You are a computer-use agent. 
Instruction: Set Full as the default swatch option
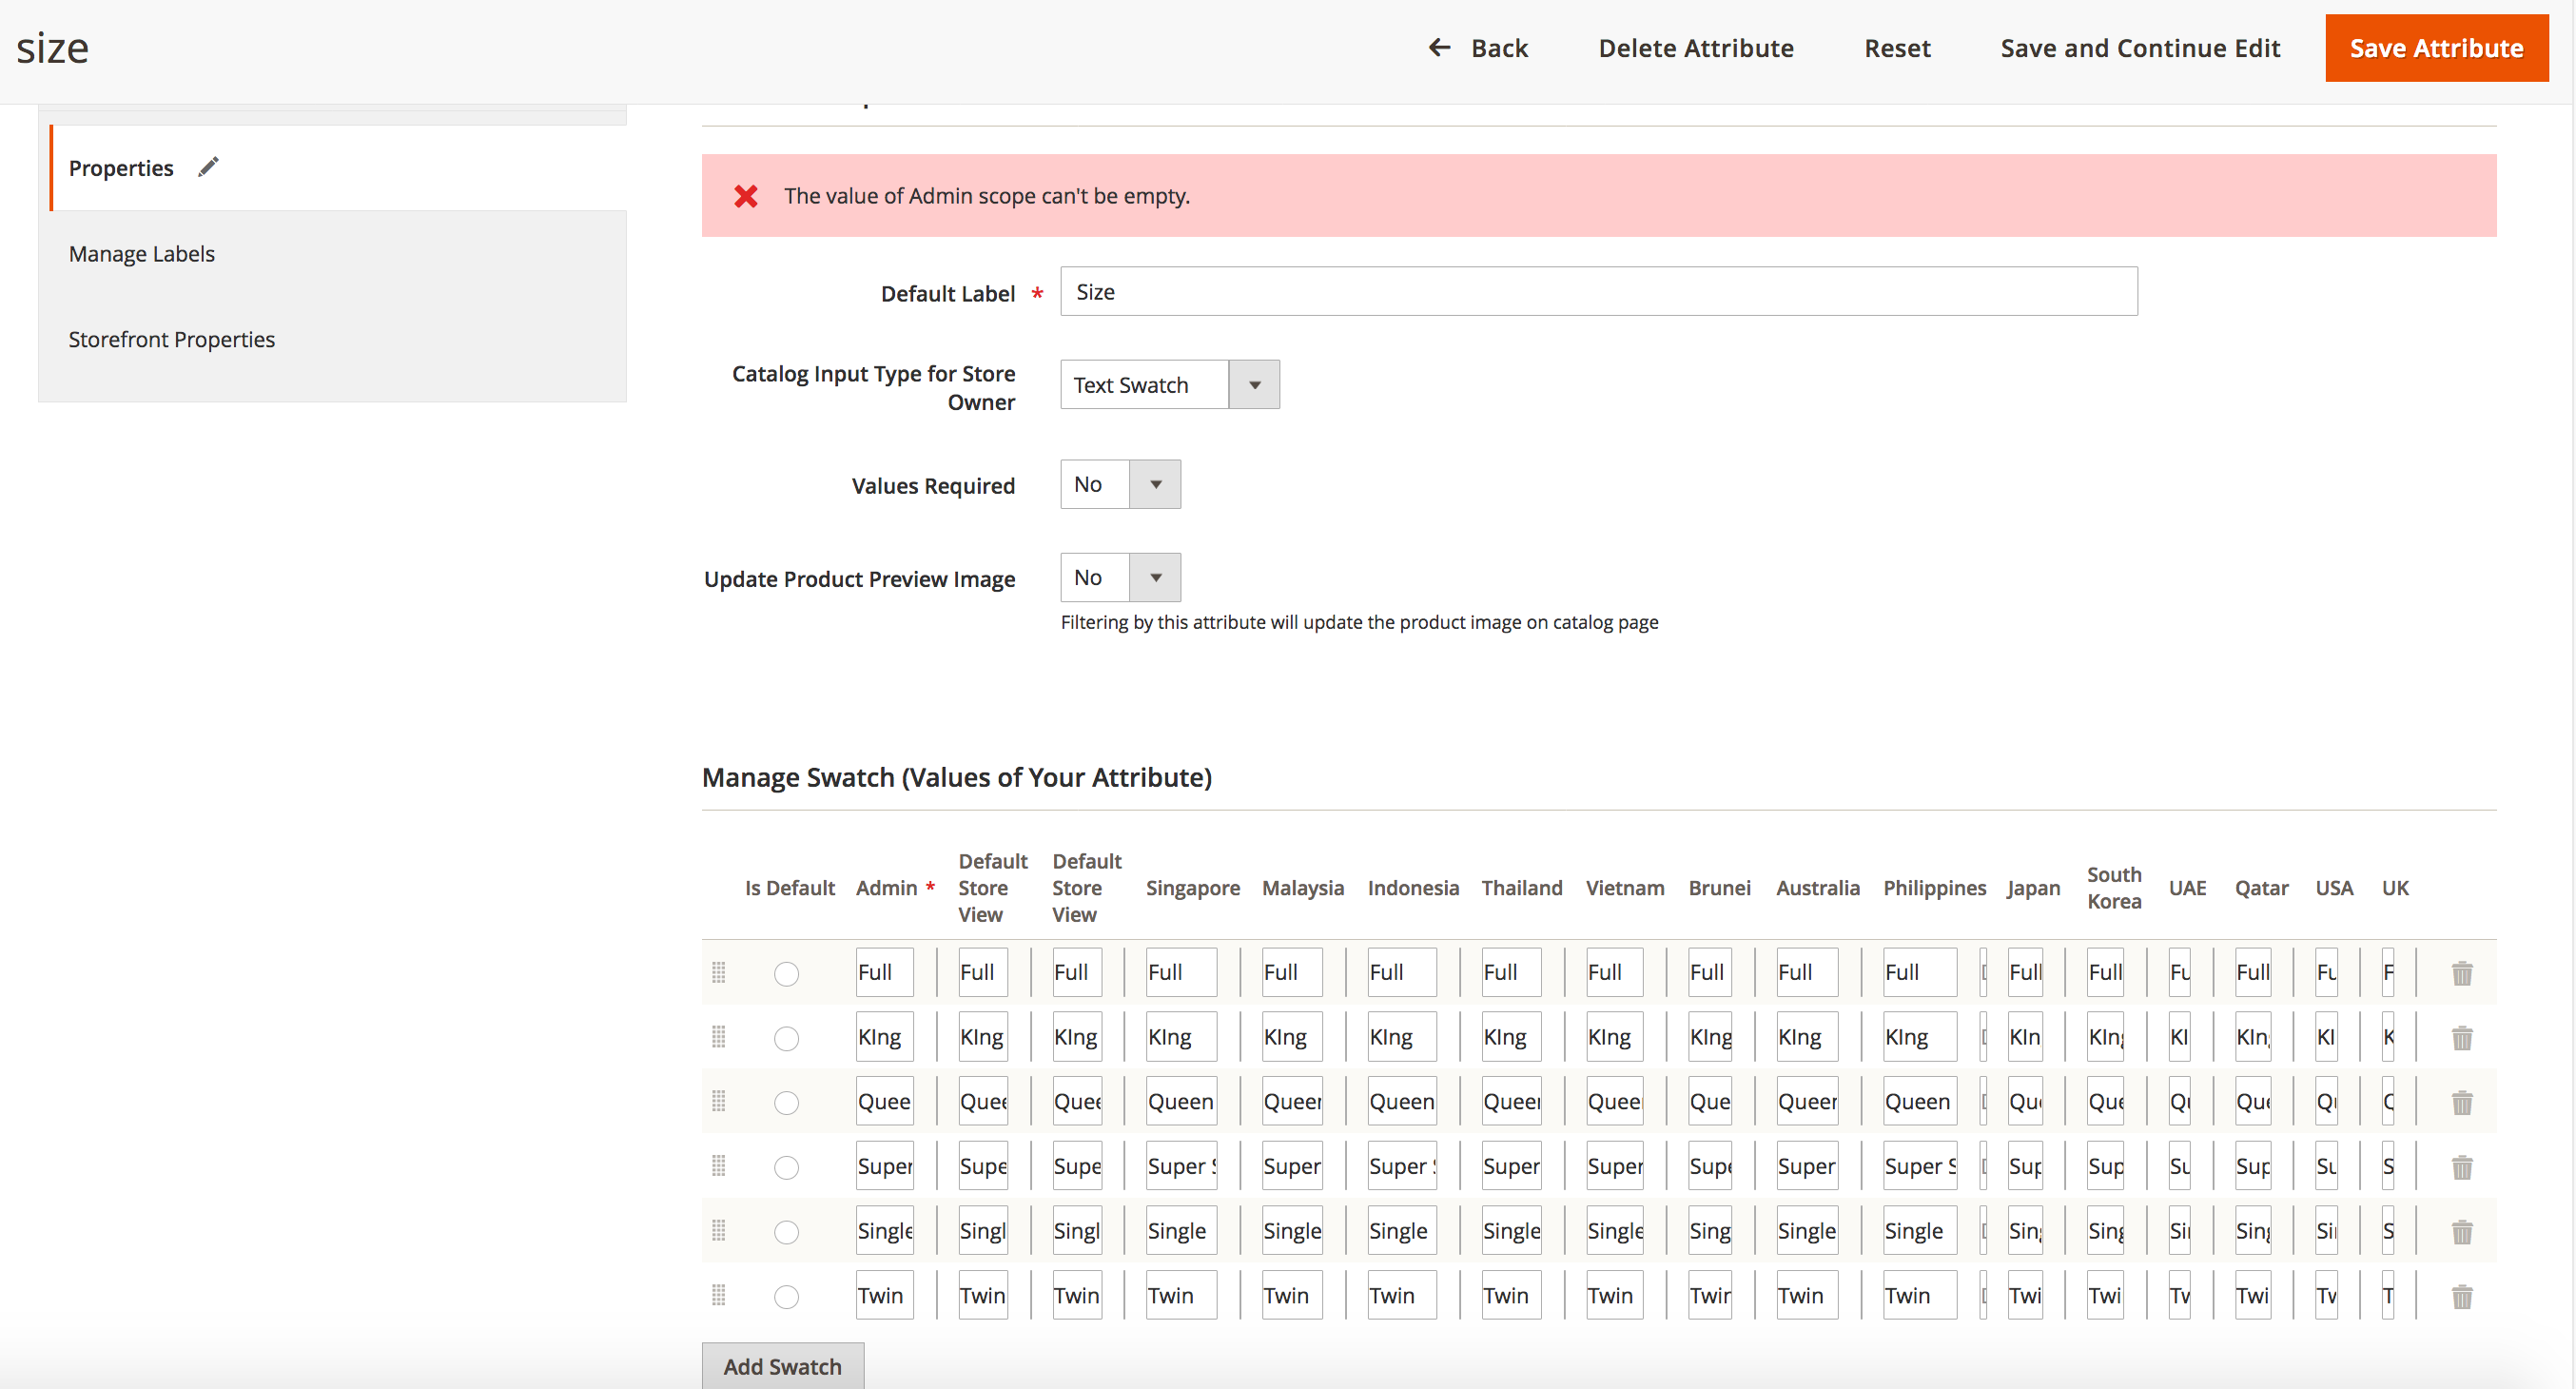click(x=787, y=973)
